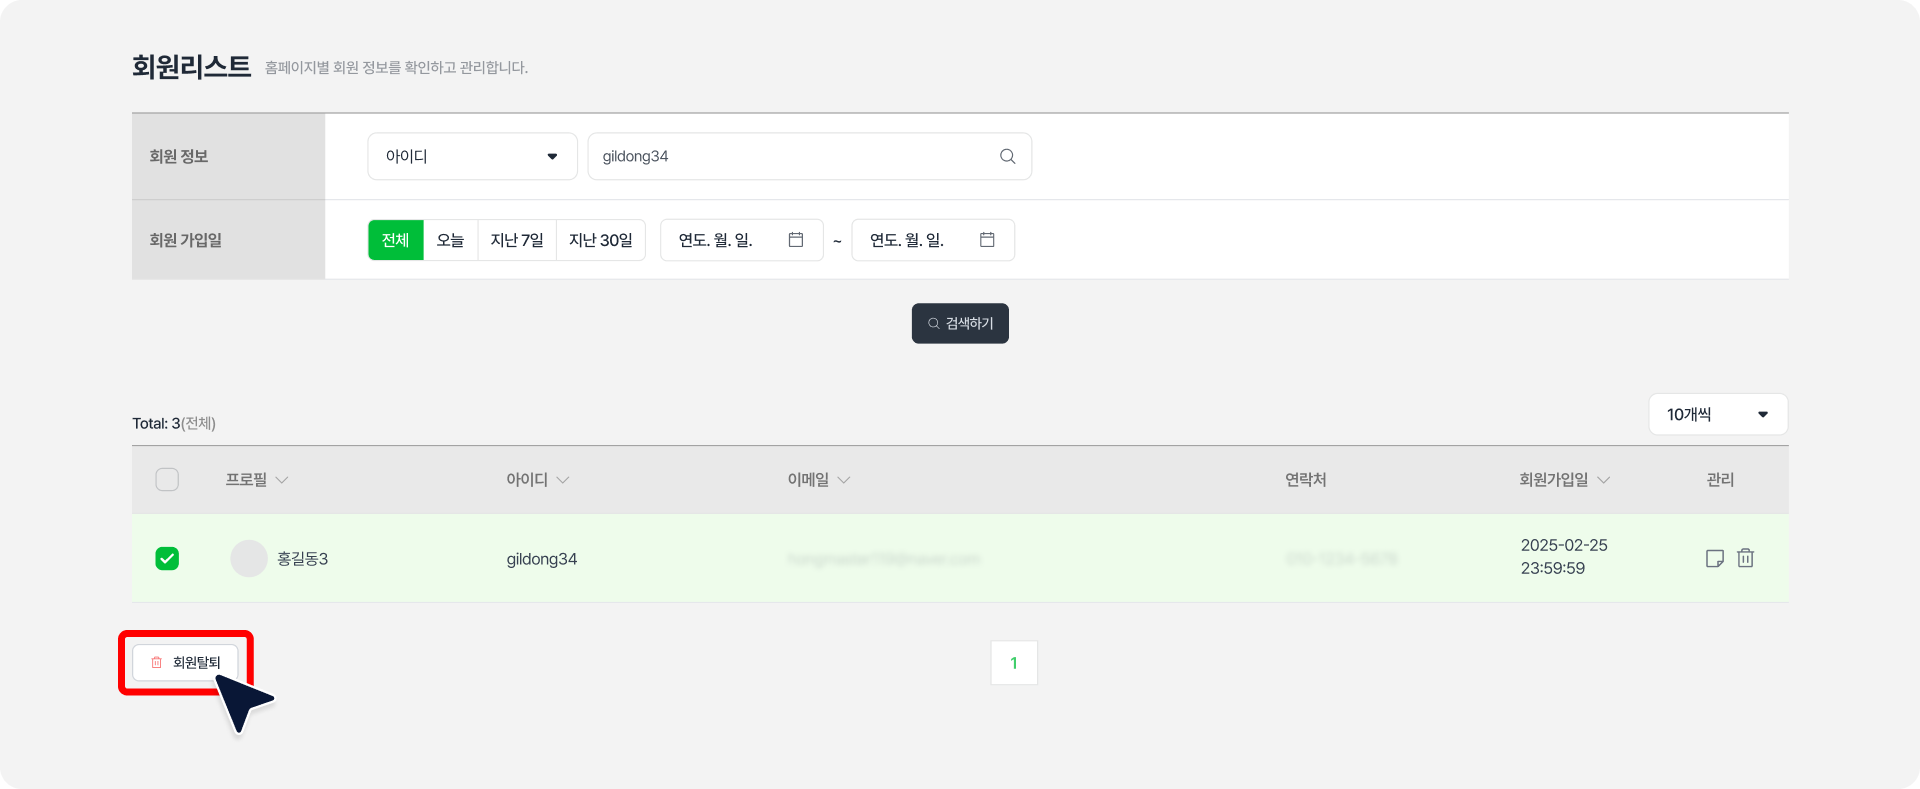Image resolution: width=1920 pixels, height=789 pixels.
Task: Select the 지난 7일 date filter
Action: coord(517,240)
